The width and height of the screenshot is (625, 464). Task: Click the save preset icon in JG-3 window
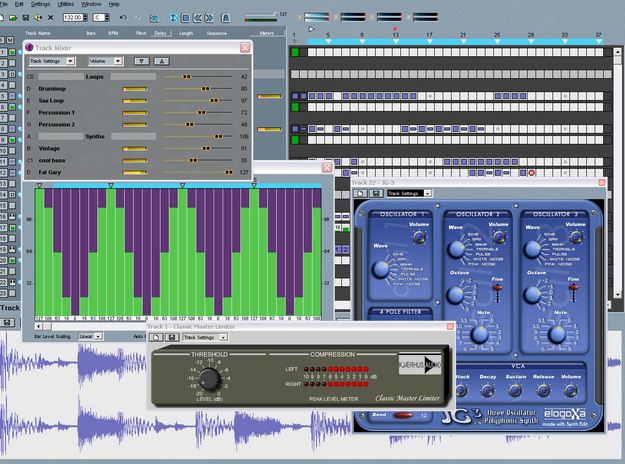[376, 193]
